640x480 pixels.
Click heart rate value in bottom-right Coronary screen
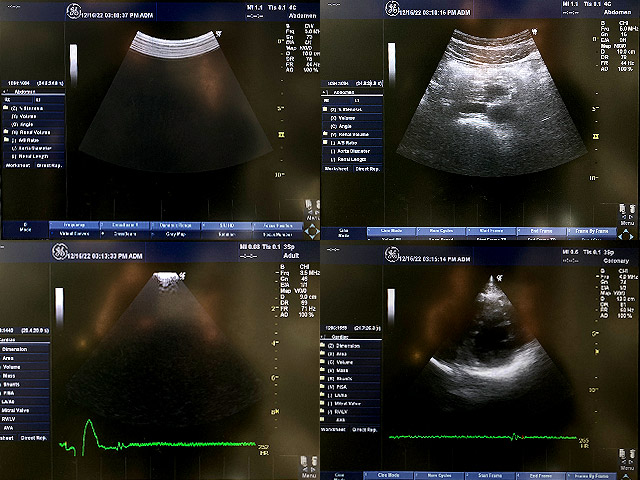tap(584, 441)
